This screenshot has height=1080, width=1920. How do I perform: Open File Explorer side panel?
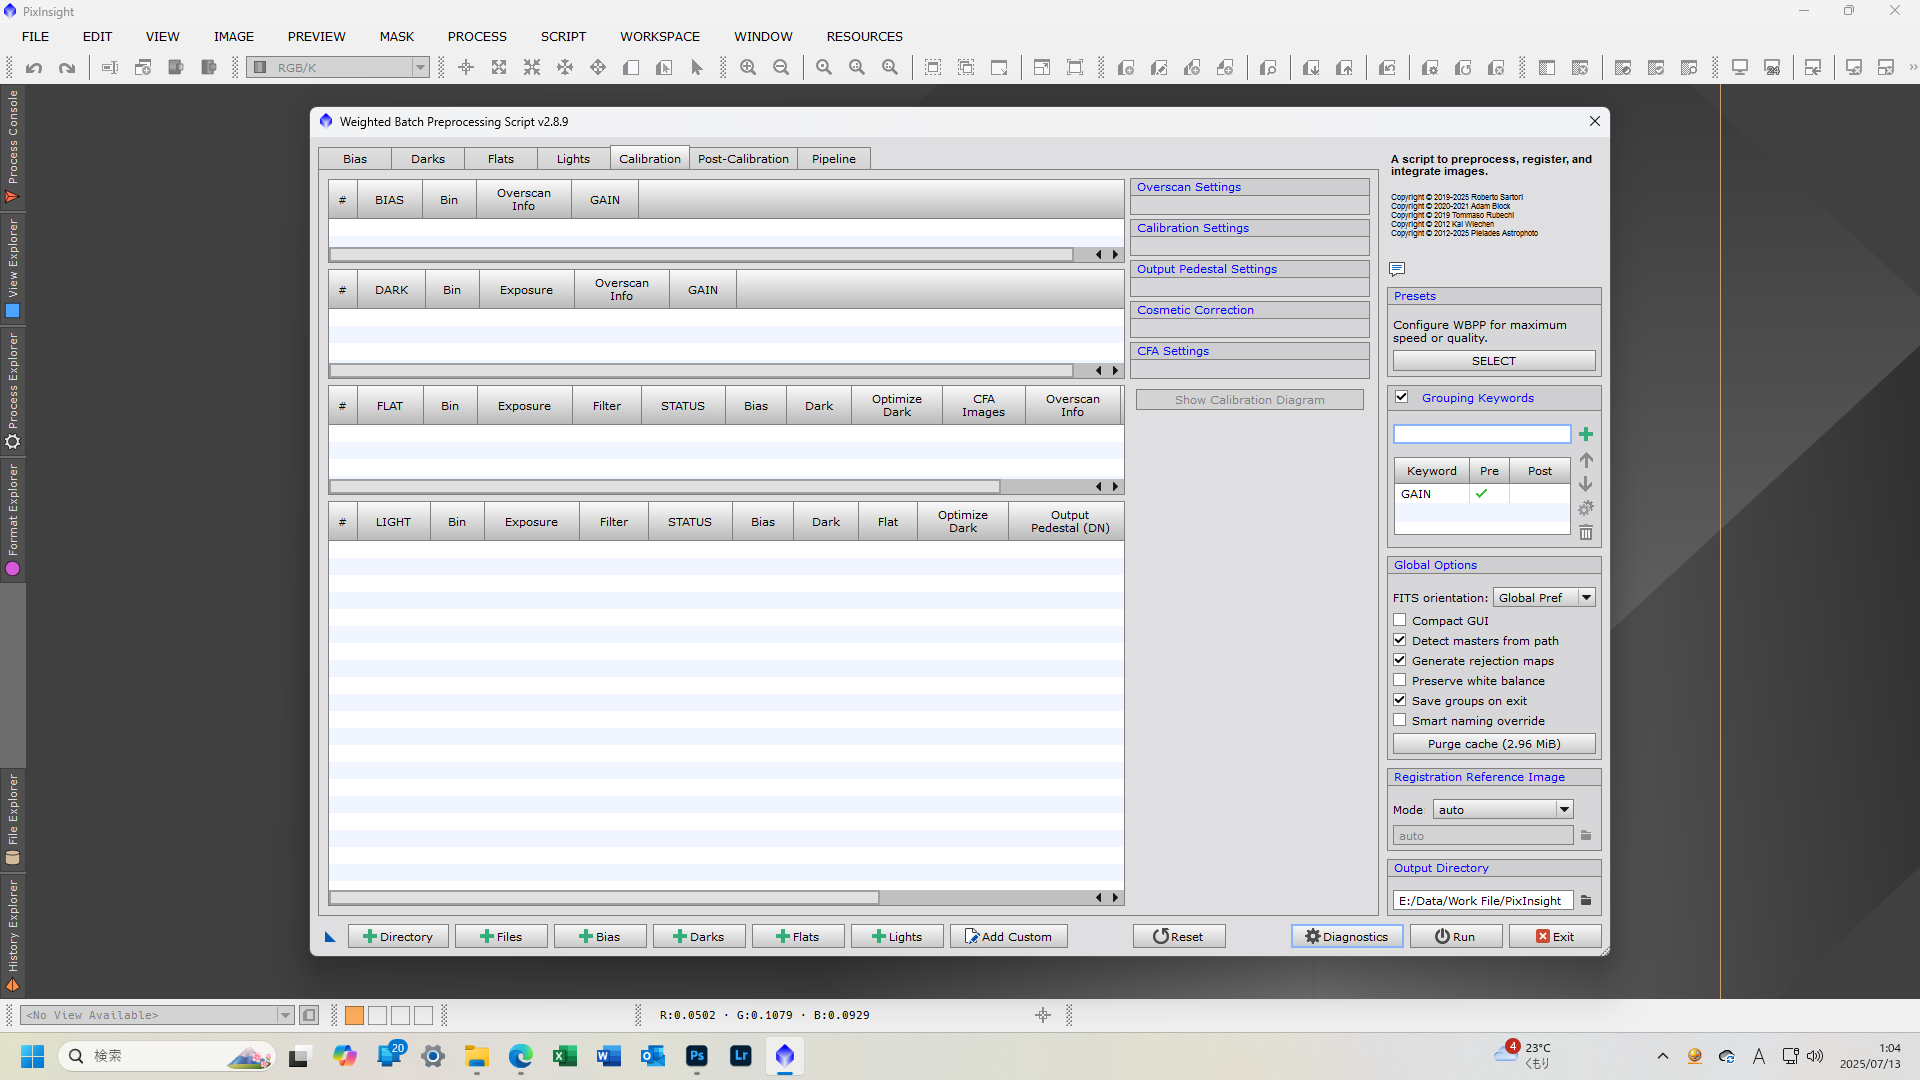(x=13, y=819)
